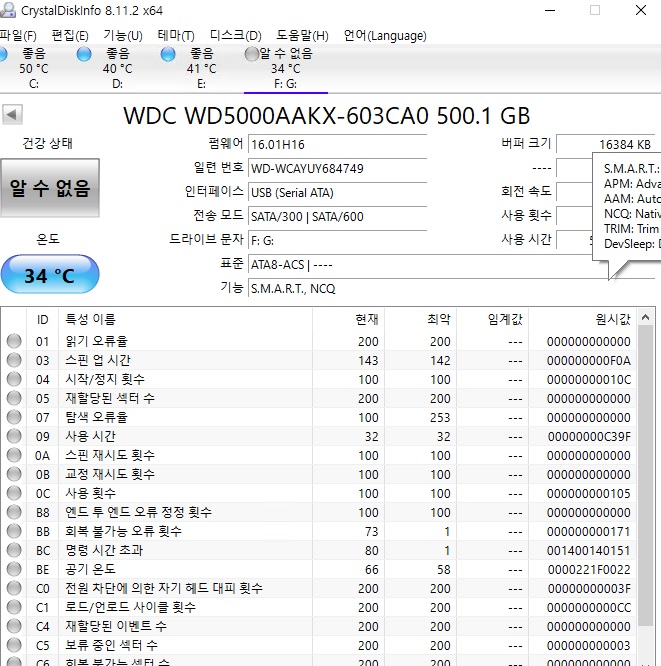Viewport: 661px width, 666px height.
Task: Open the 테마(T) menu
Action: pos(175,36)
